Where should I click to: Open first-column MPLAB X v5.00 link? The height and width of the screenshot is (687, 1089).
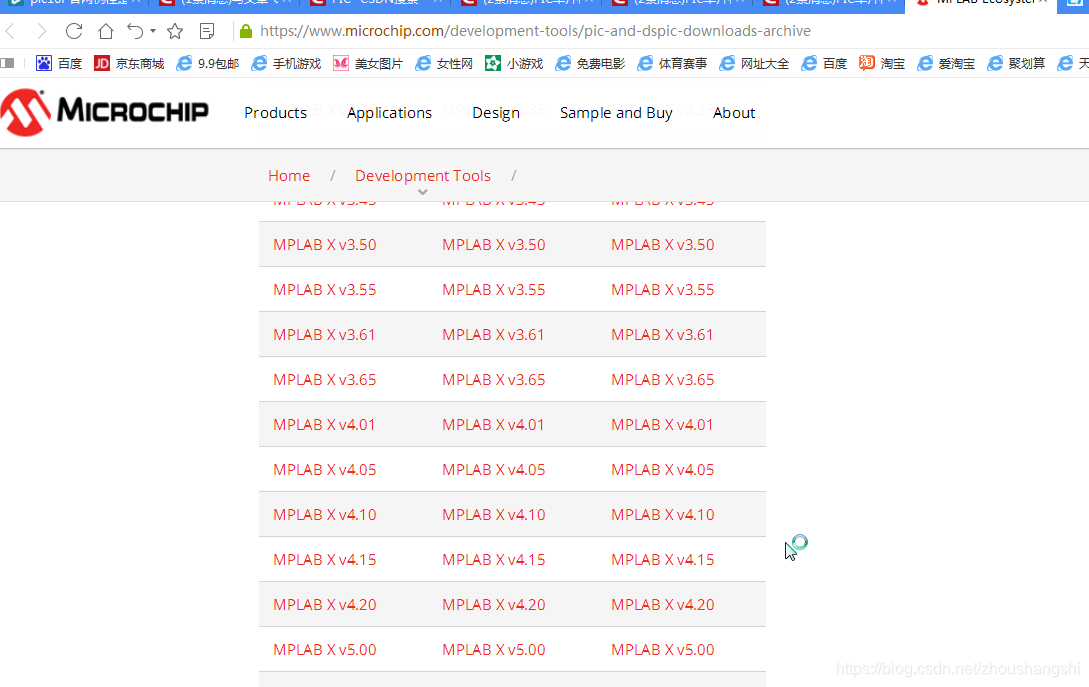tap(324, 650)
